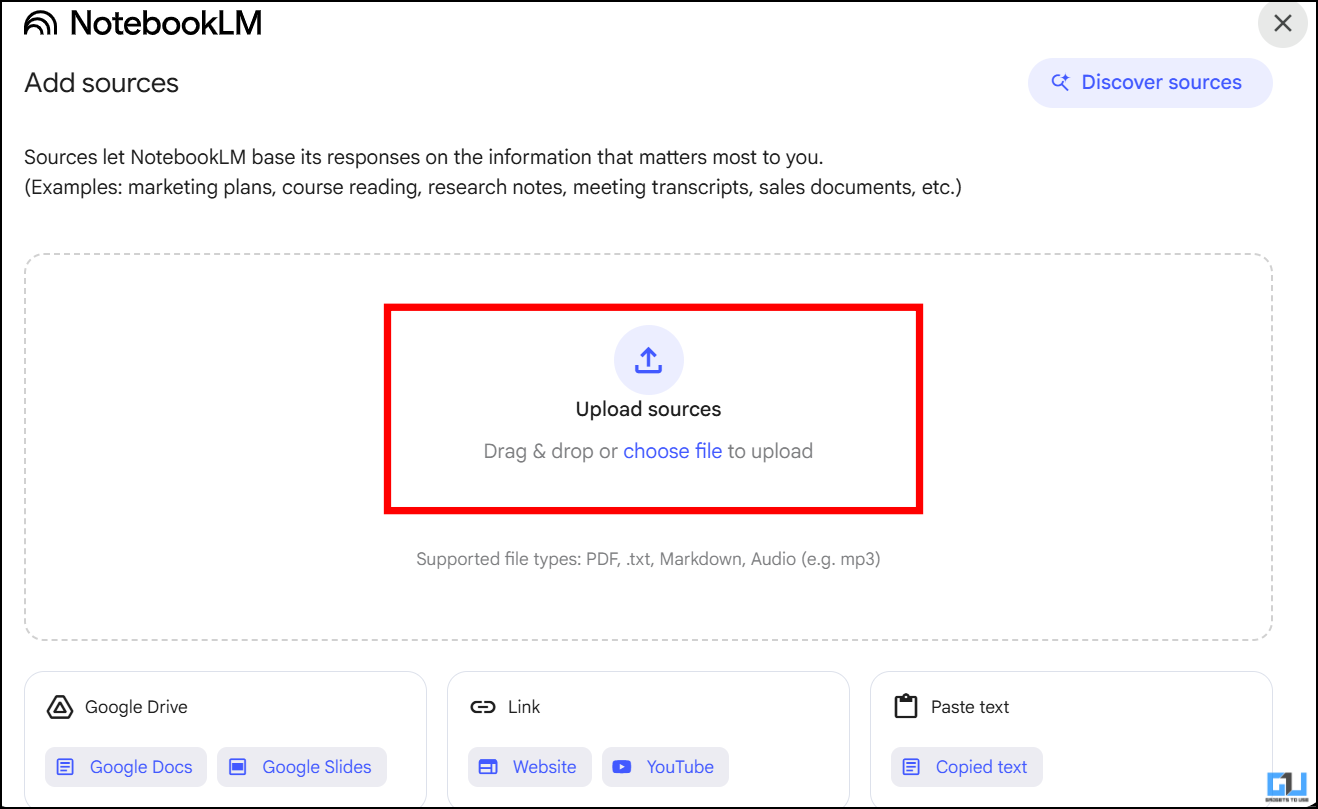This screenshot has width=1318, height=809.
Task: Click the Upload sources heading
Action: pos(648,409)
